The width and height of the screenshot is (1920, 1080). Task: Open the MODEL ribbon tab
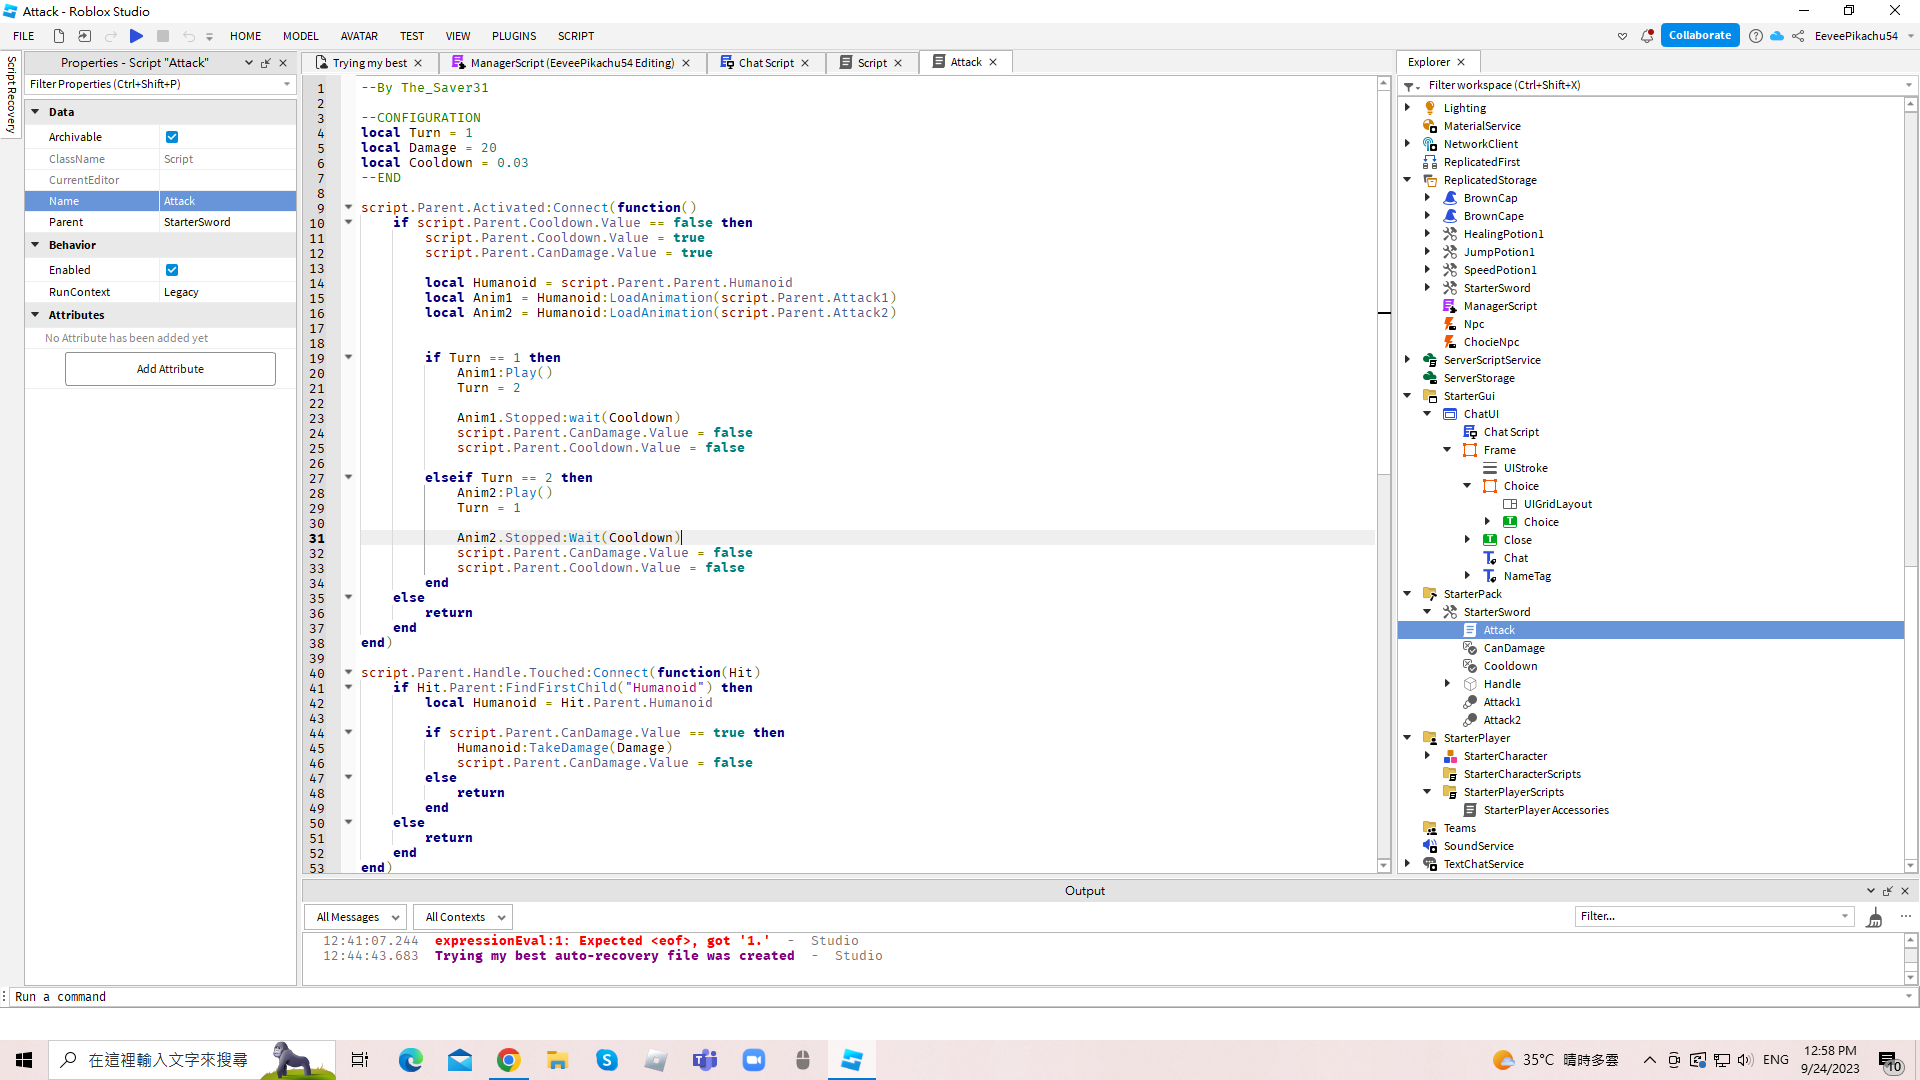point(300,36)
